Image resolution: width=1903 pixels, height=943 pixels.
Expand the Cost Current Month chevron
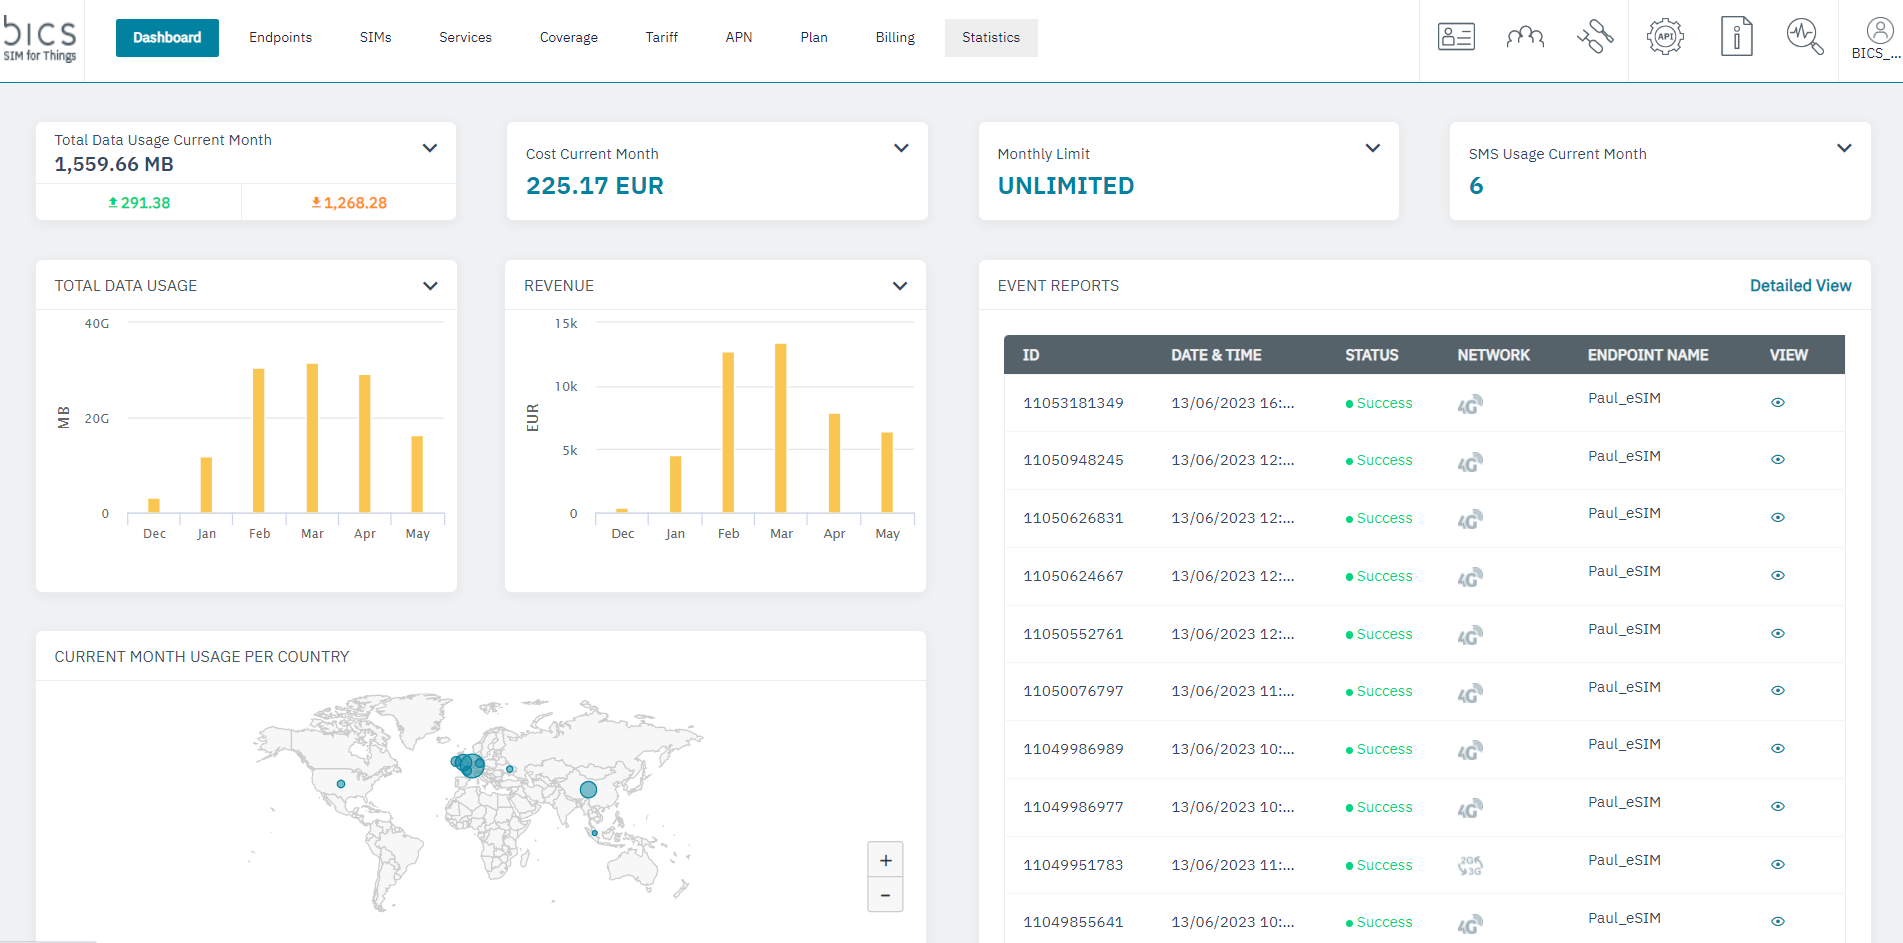(901, 148)
